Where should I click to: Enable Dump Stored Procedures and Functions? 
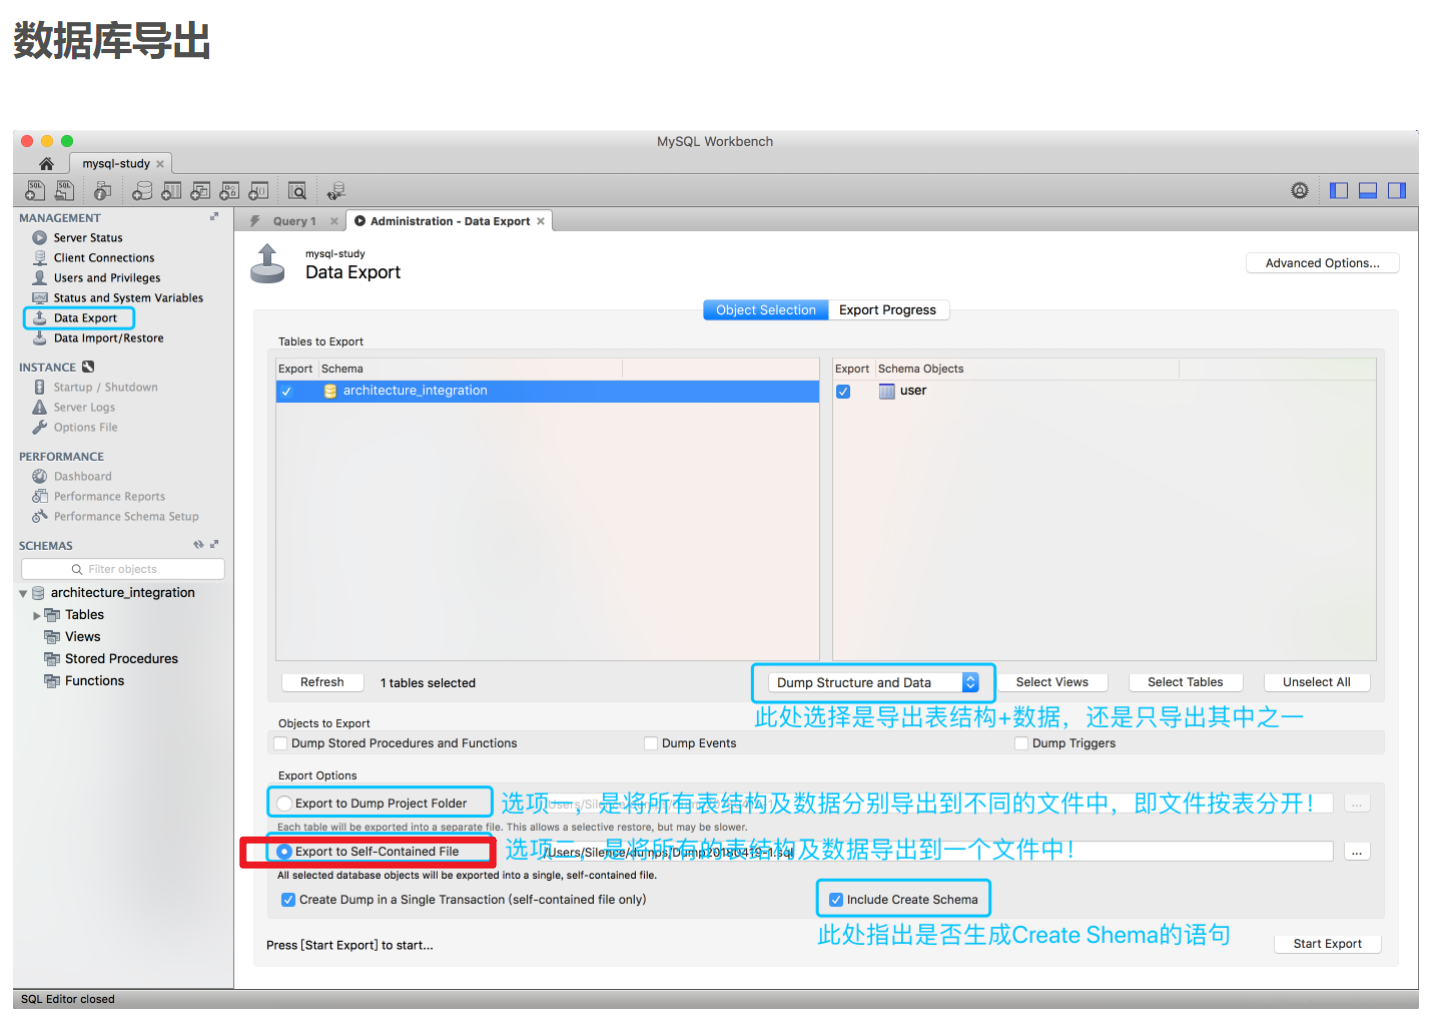click(281, 743)
